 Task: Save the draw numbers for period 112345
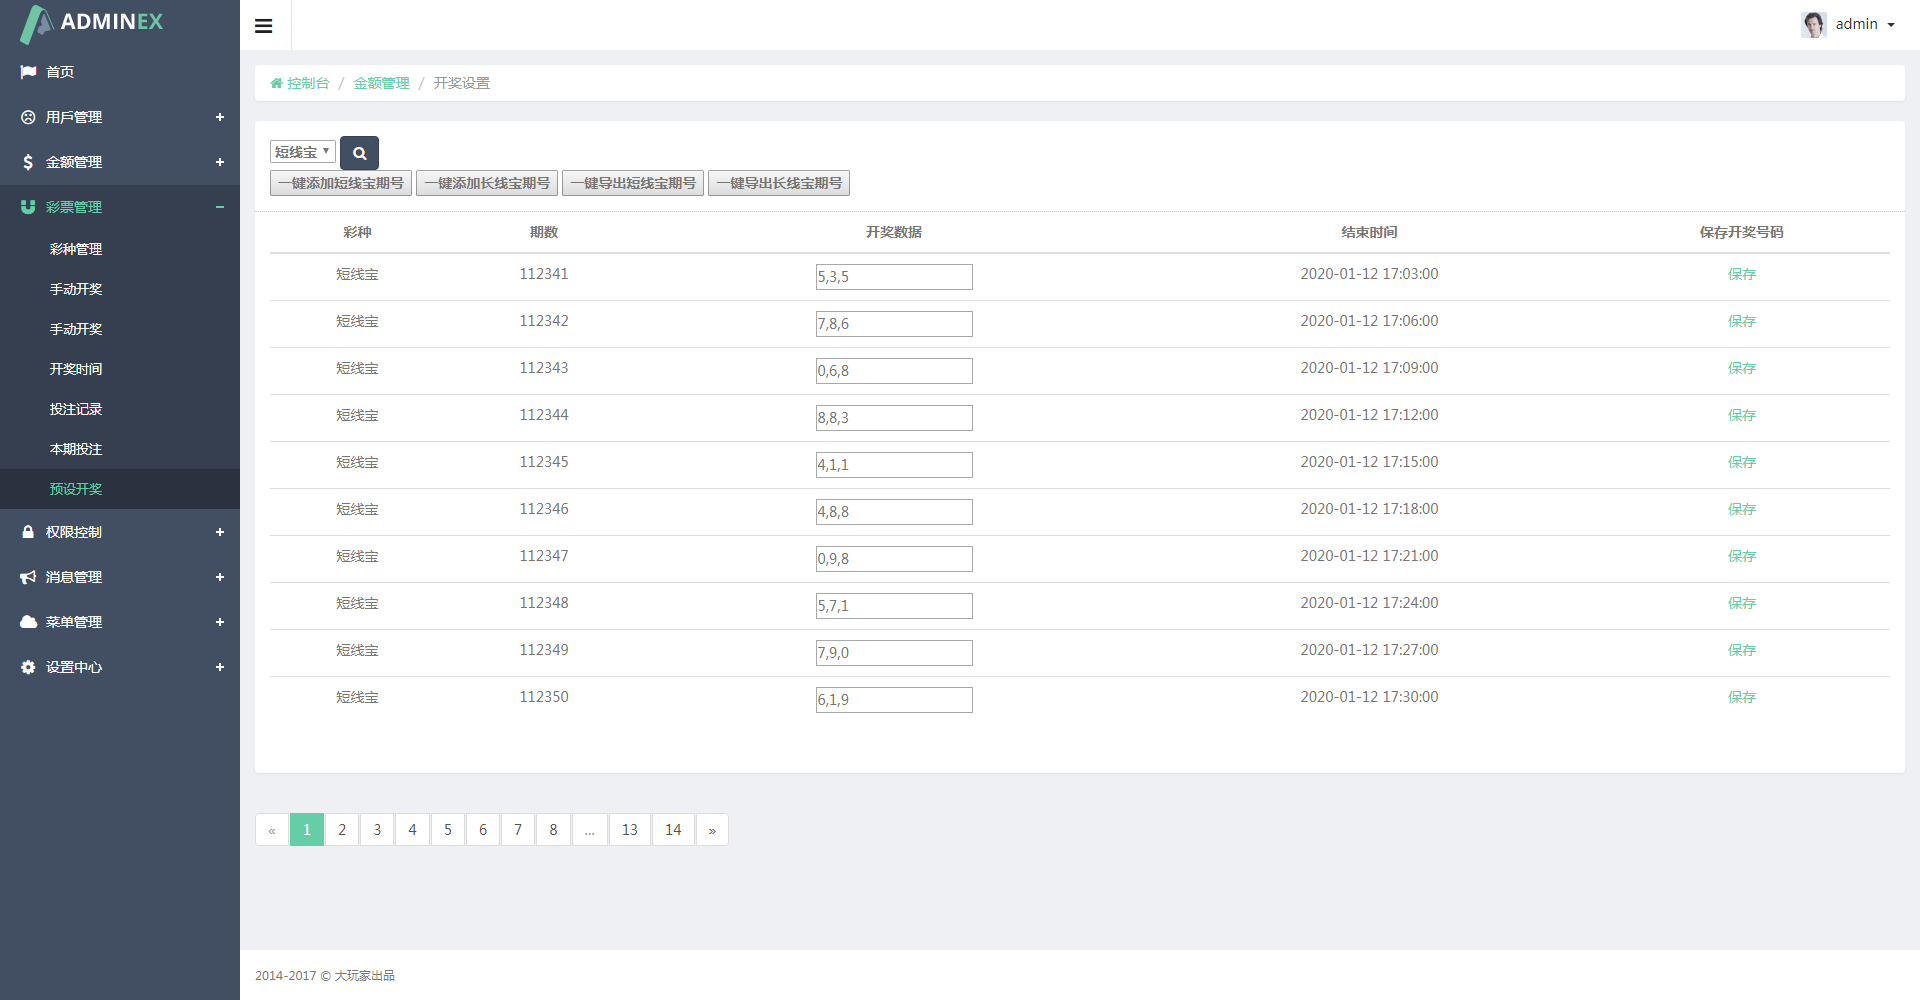1741,462
